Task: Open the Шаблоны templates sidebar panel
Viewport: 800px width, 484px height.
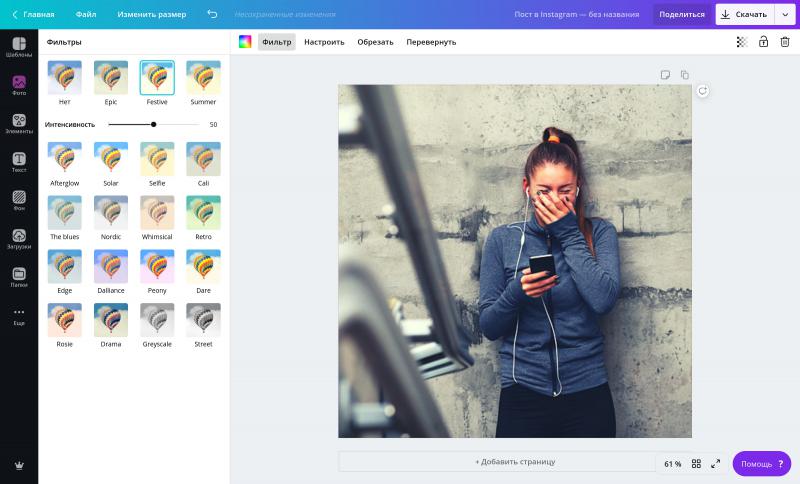Action: click(x=19, y=47)
